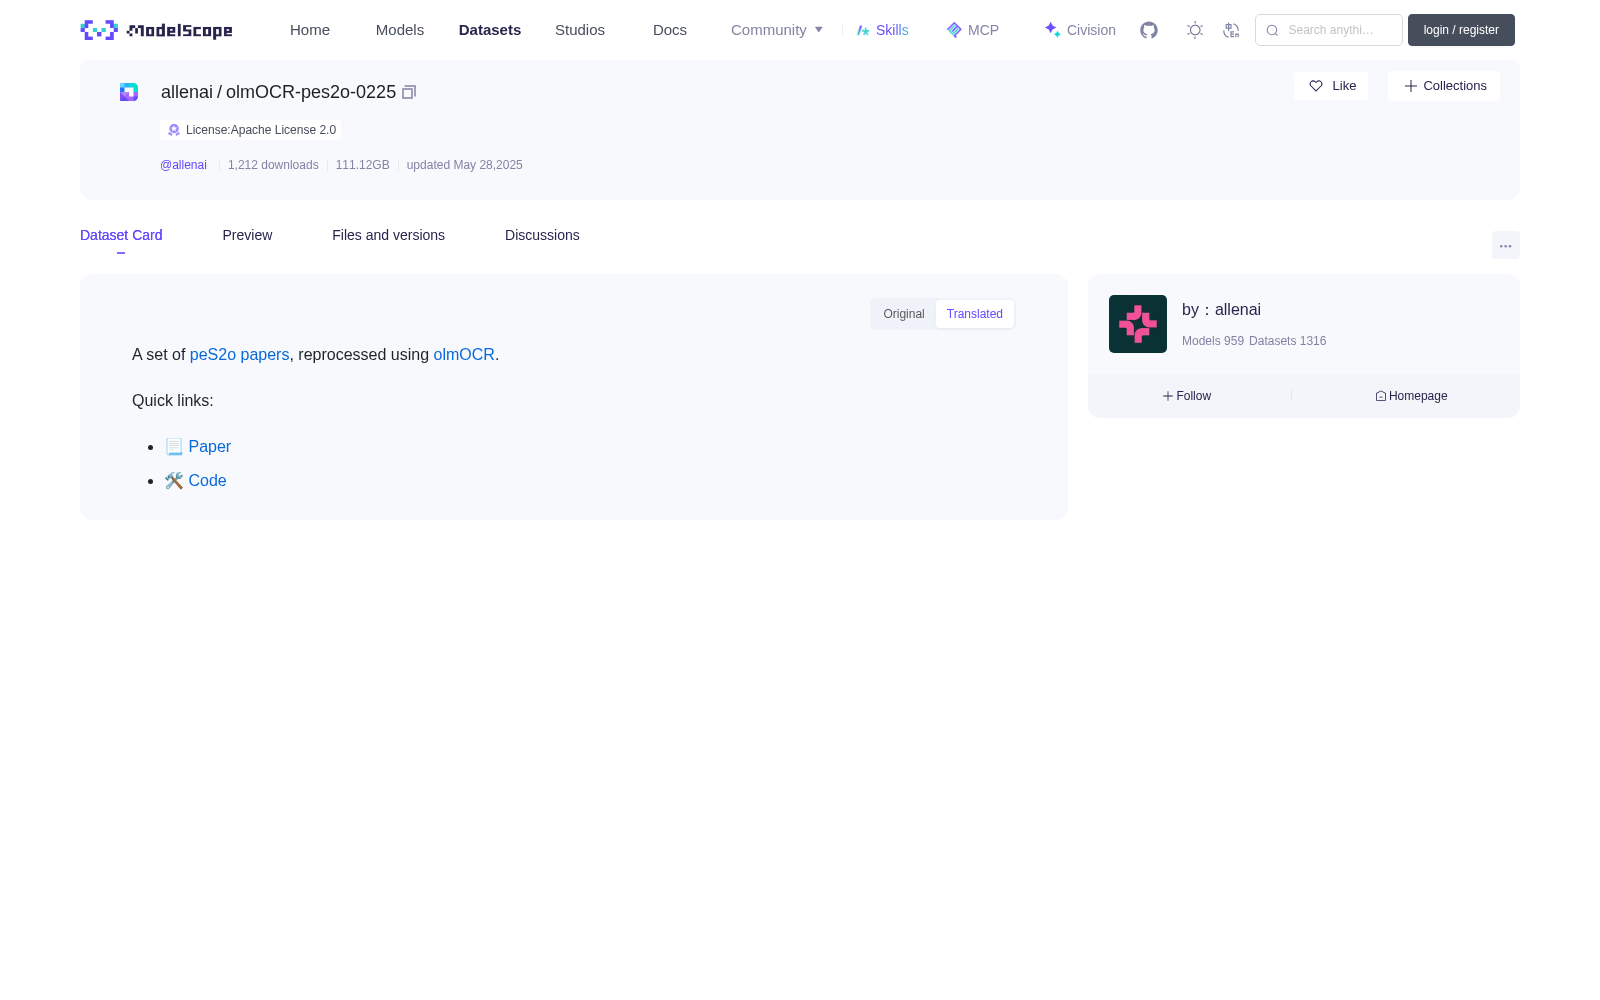Click the Homepage button label
1600x1000 pixels.
coord(1418,396)
